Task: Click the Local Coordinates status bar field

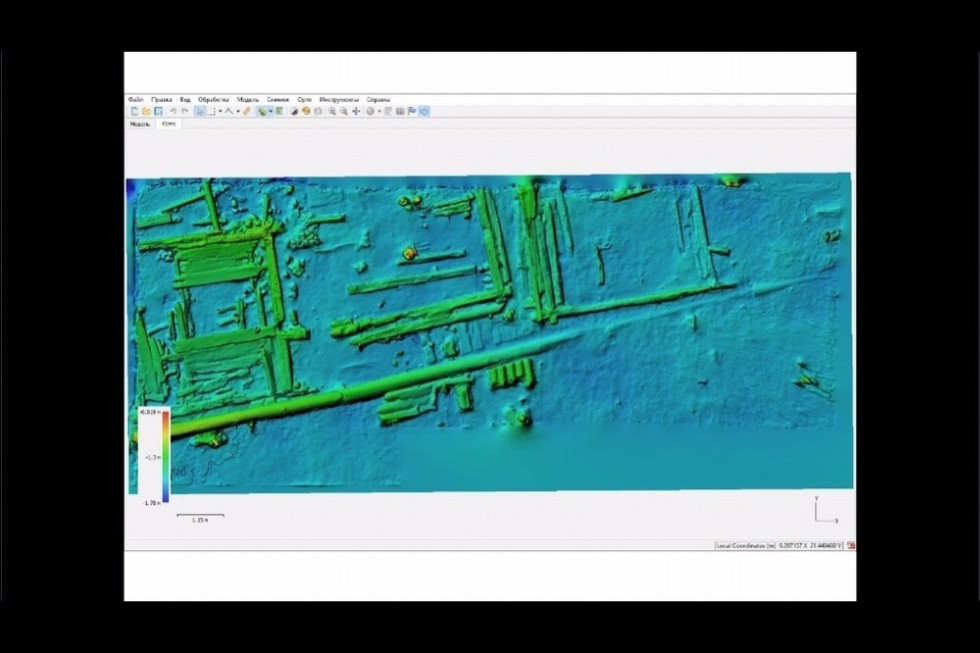Action: (779, 545)
